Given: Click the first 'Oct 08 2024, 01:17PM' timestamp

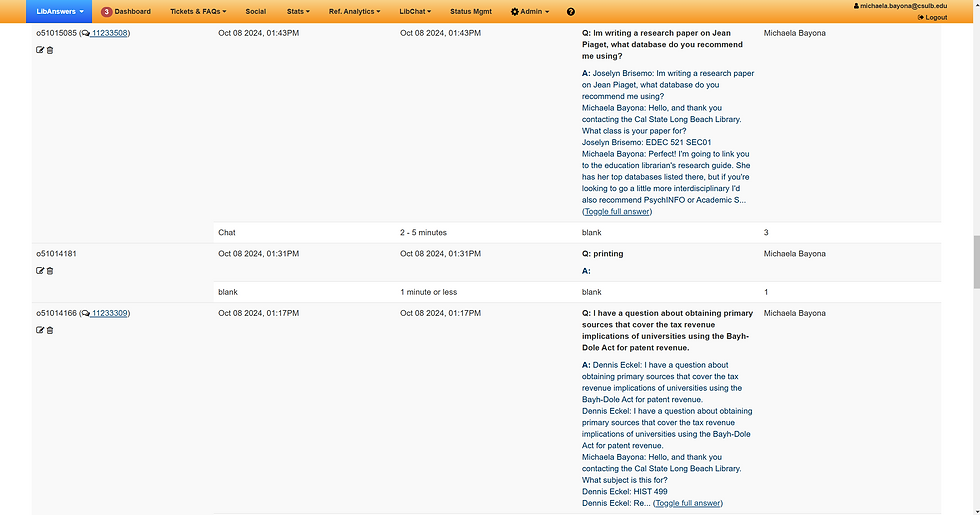Looking at the screenshot, I should (259, 313).
